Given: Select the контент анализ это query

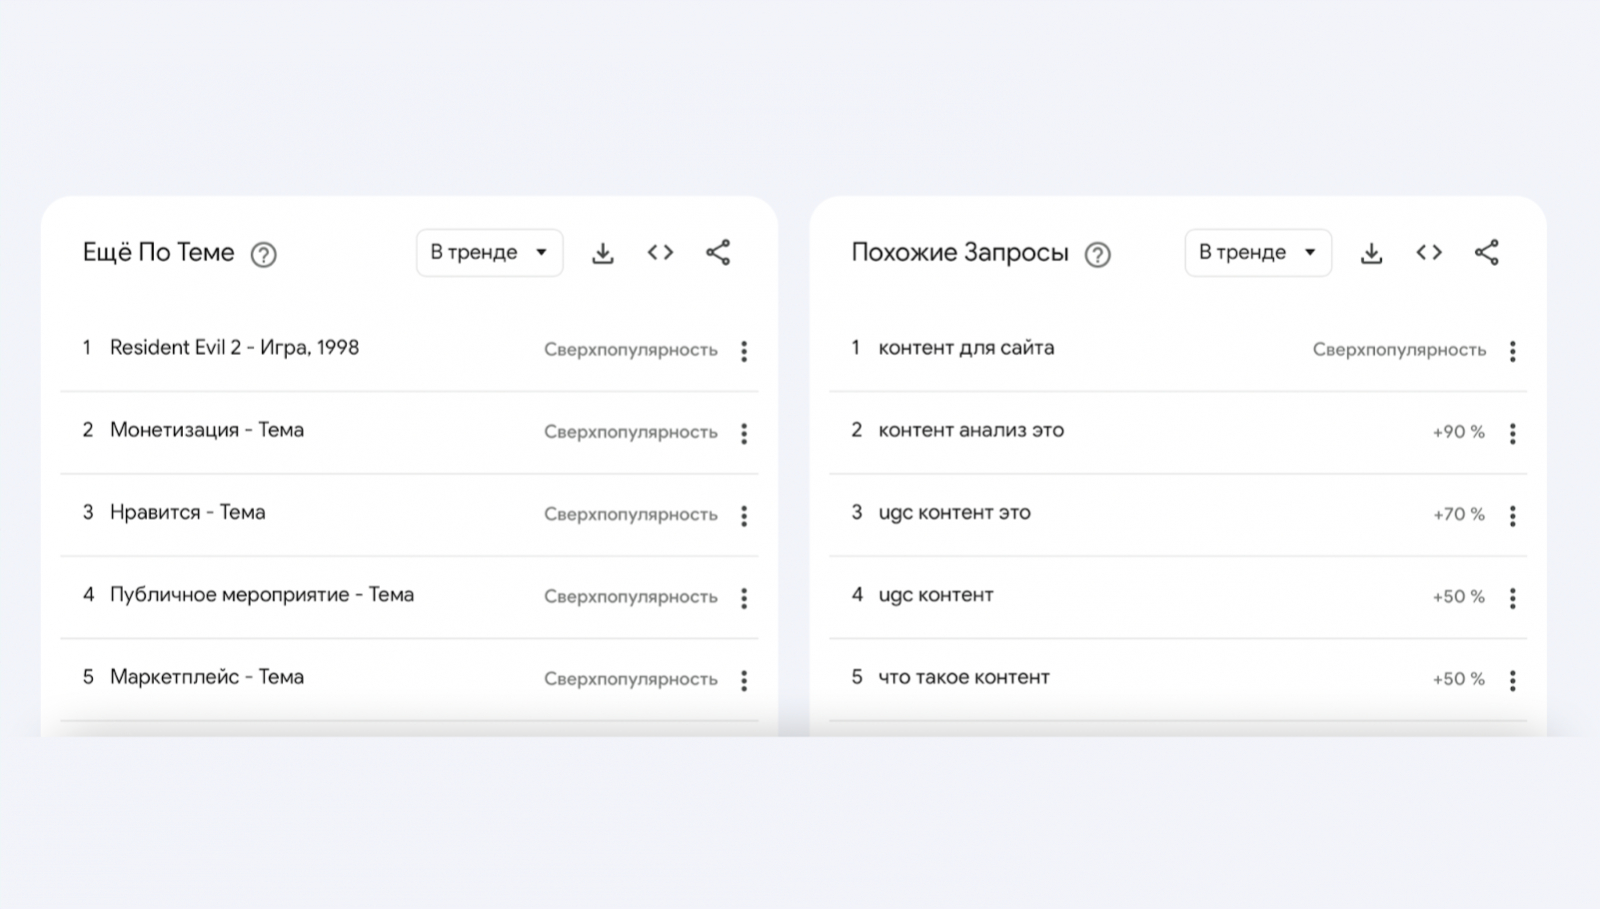Looking at the screenshot, I should coord(970,431).
